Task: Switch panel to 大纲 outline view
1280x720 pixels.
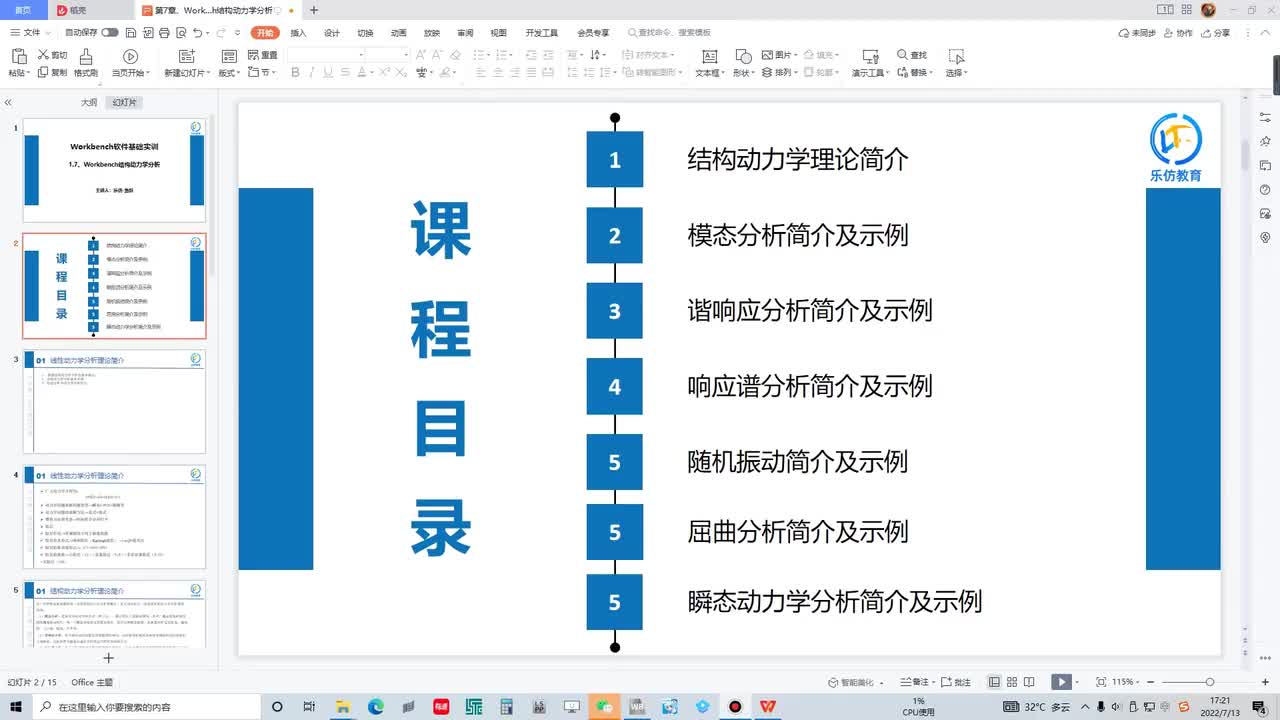Action: pyautogui.click(x=89, y=103)
